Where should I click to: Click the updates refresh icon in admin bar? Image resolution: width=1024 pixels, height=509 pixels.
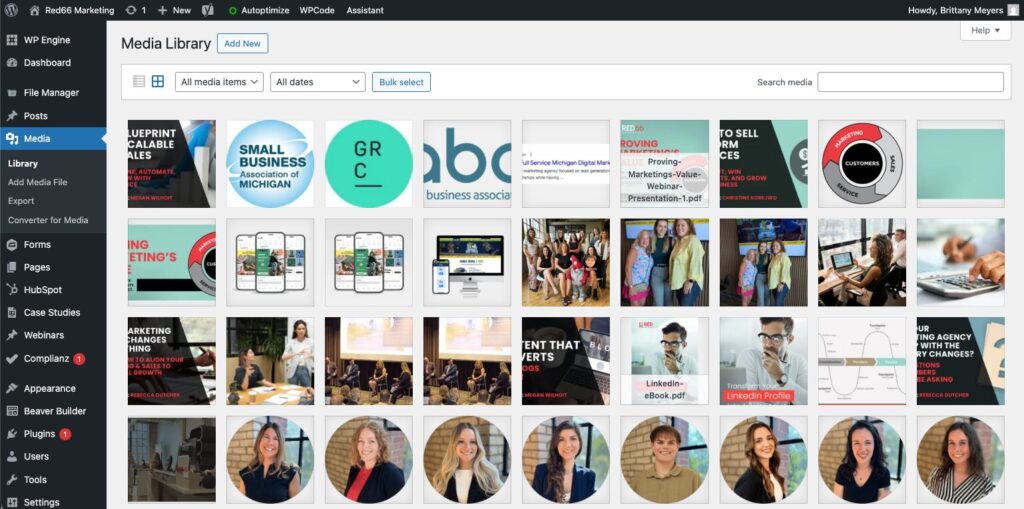pos(131,10)
